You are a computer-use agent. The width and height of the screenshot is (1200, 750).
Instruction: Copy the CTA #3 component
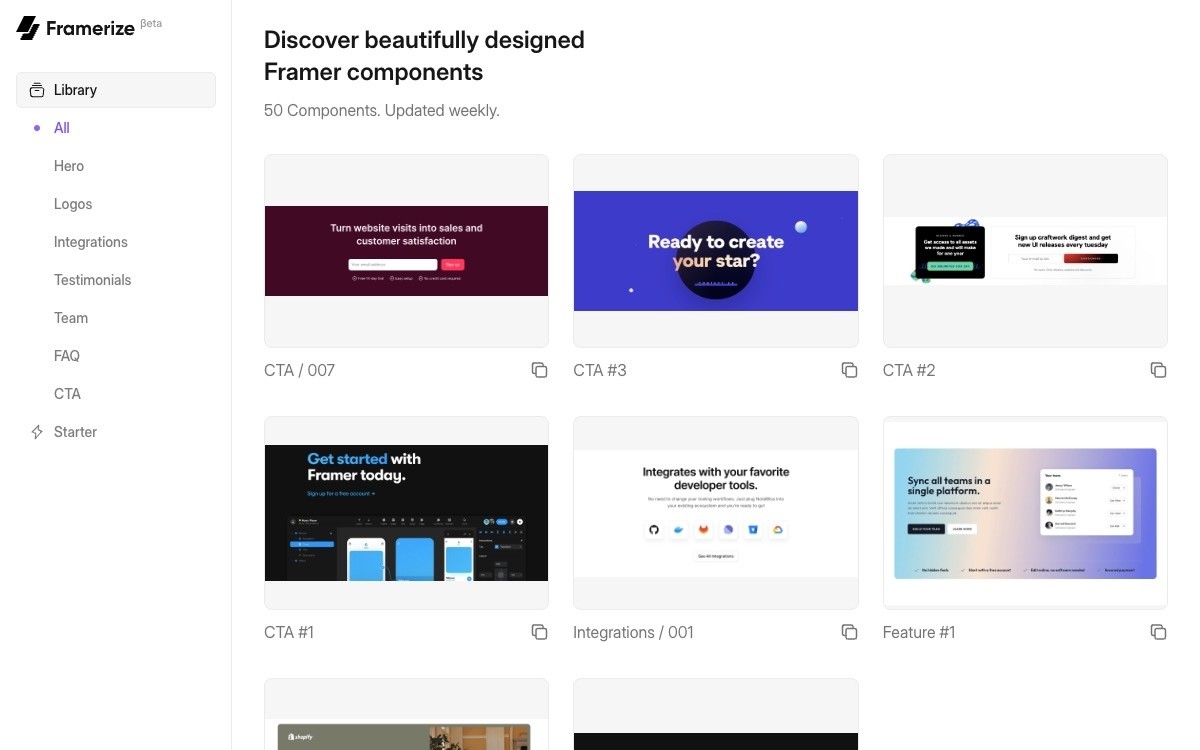(849, 370)
